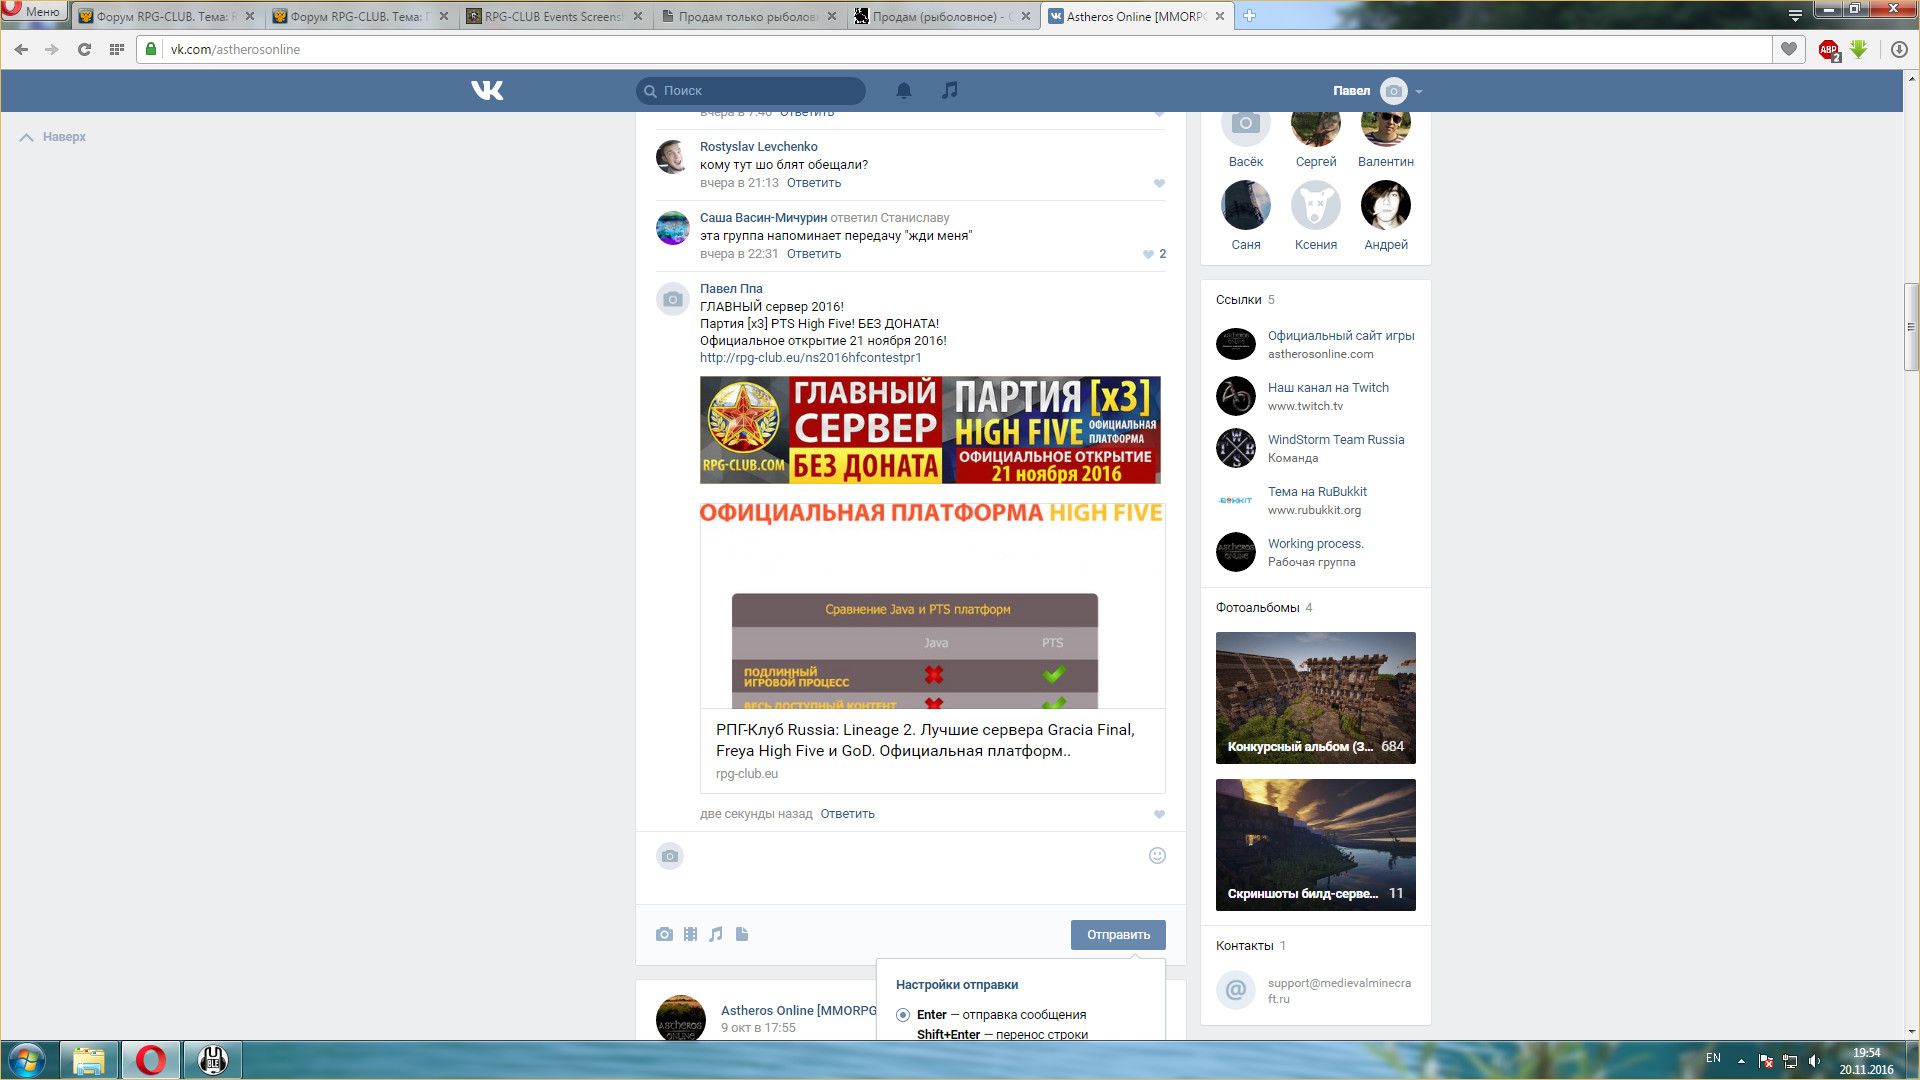Screen dimensions: 1920x1080
Task: Switch to RPG-CLUB Events Screenshots tab
Action: tap(553, 17)
